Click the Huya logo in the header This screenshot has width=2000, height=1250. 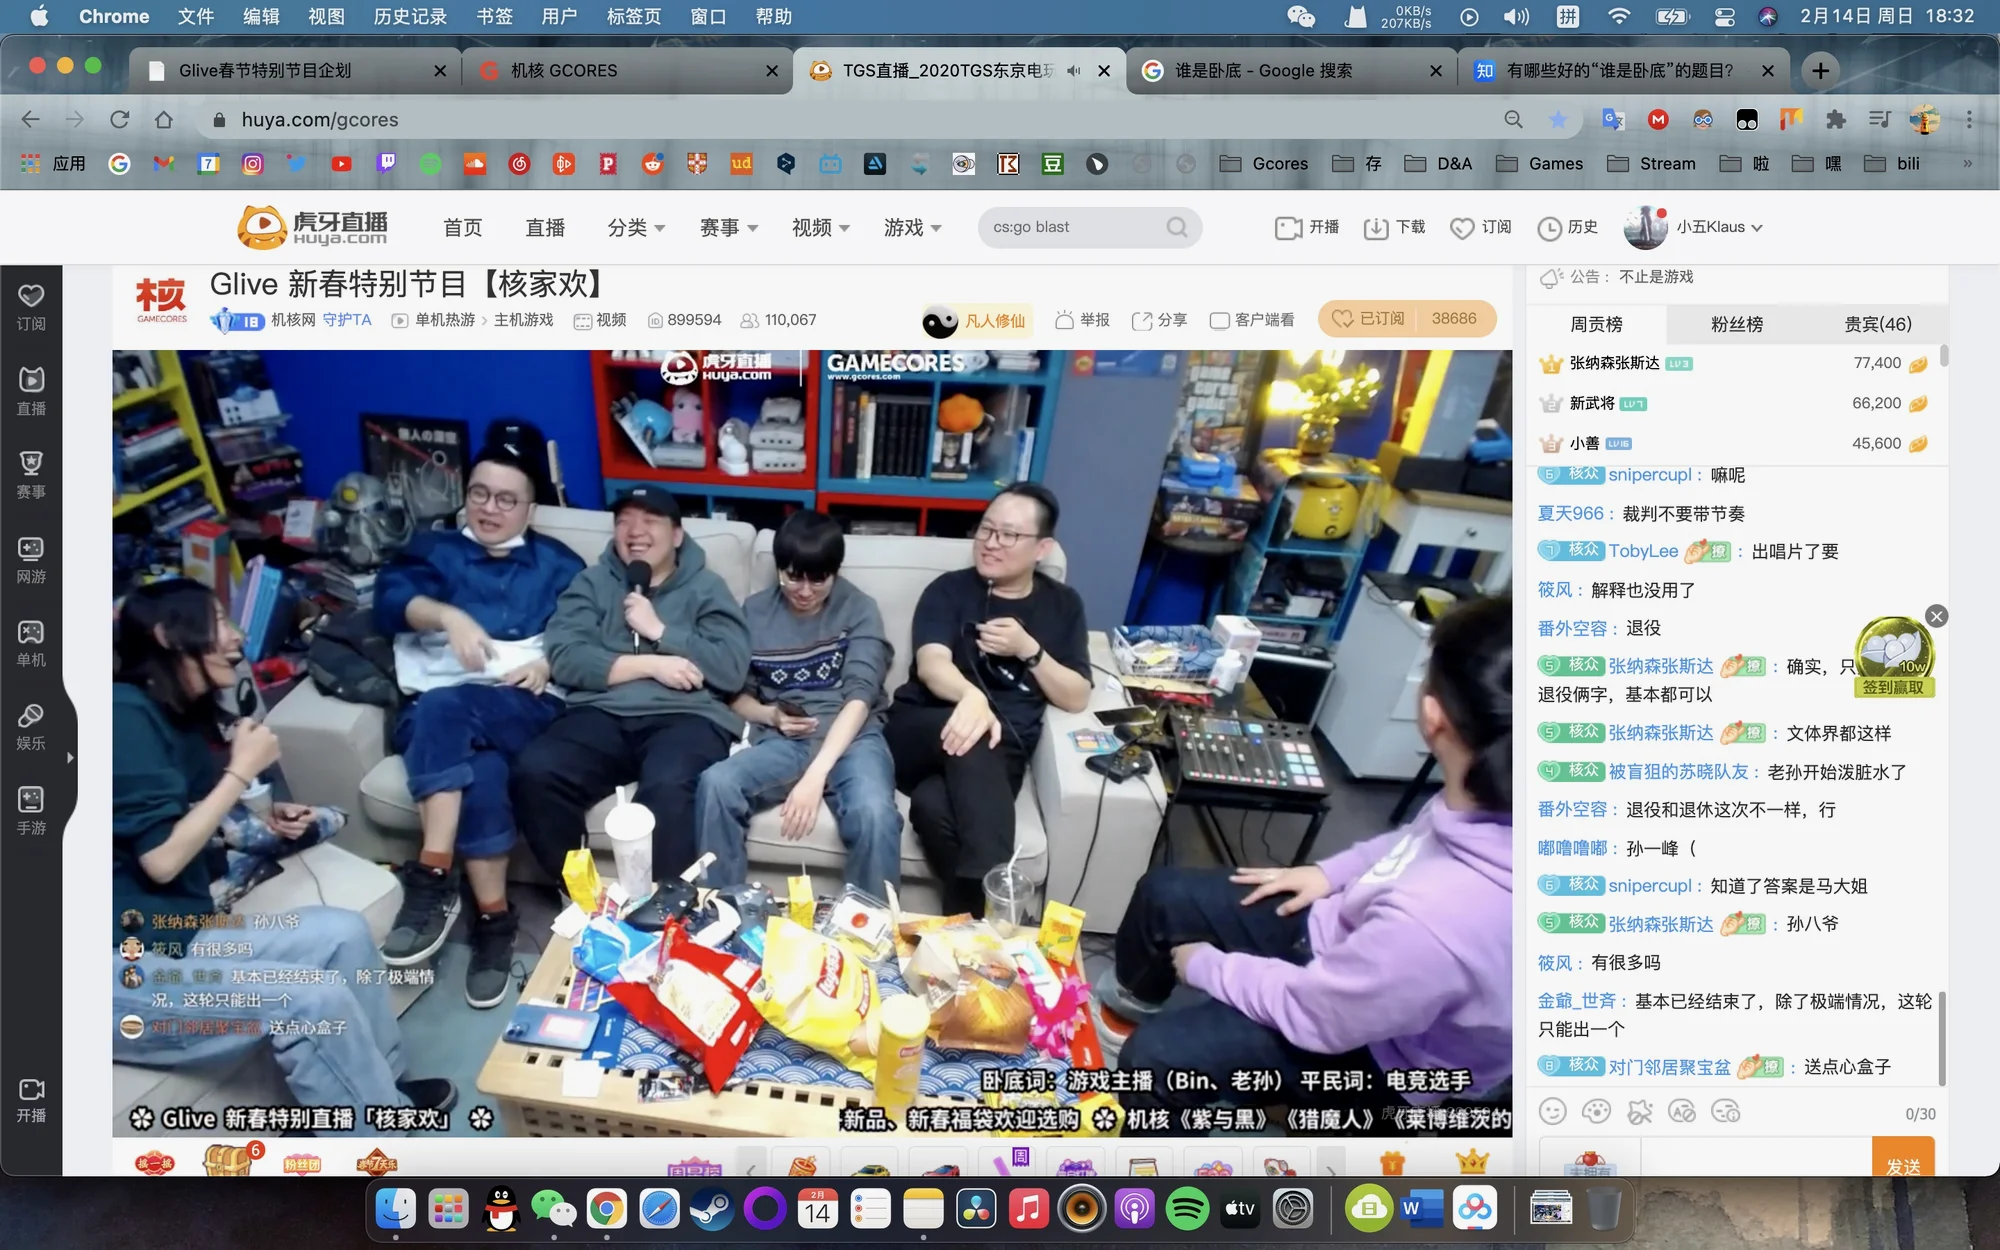coord(313,227)
